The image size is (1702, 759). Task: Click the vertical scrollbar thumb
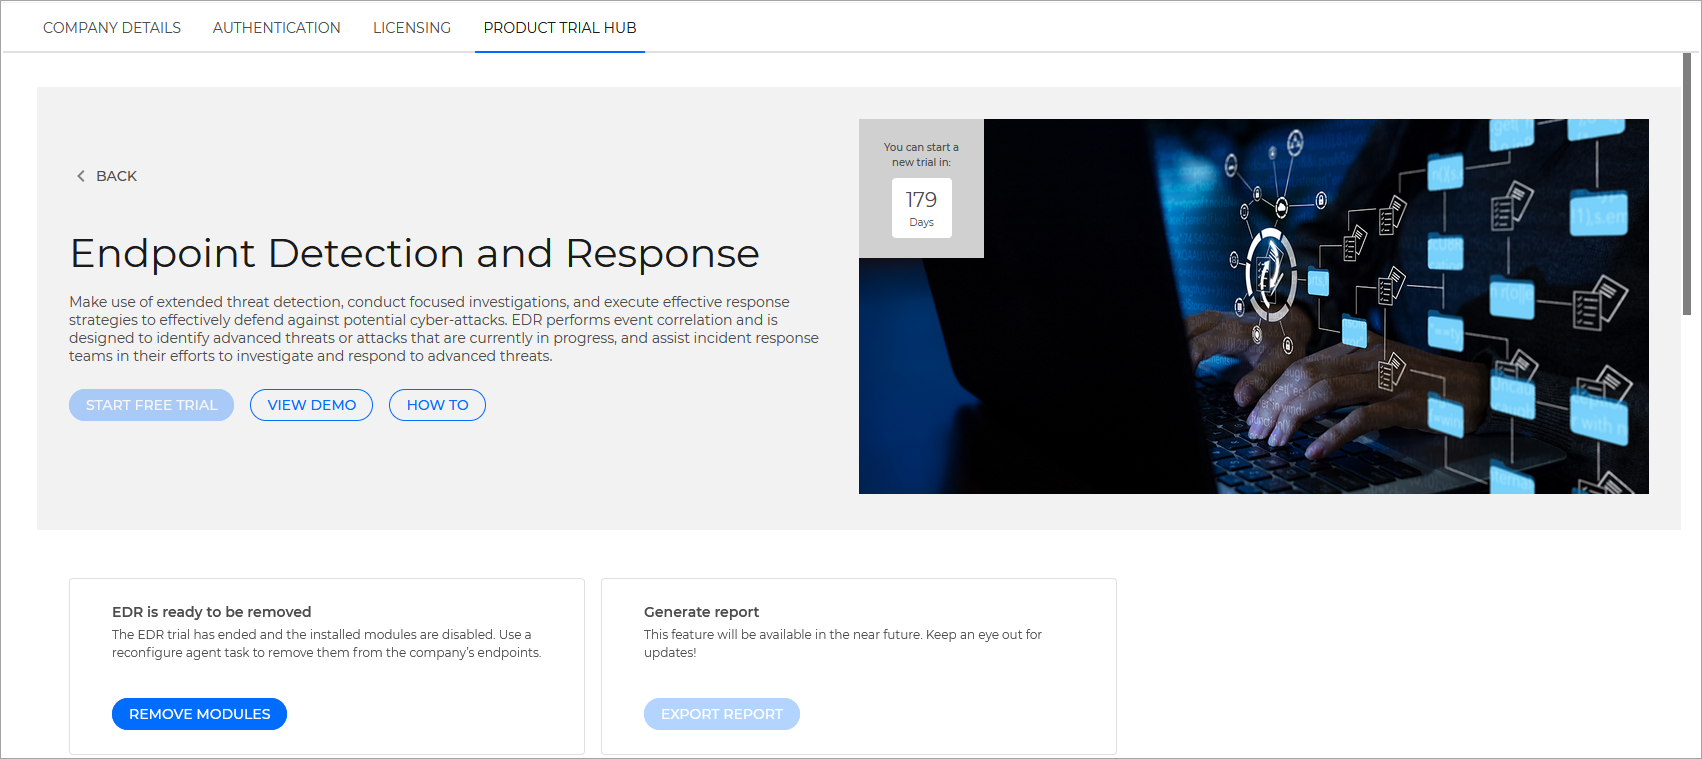[1686, 185]
